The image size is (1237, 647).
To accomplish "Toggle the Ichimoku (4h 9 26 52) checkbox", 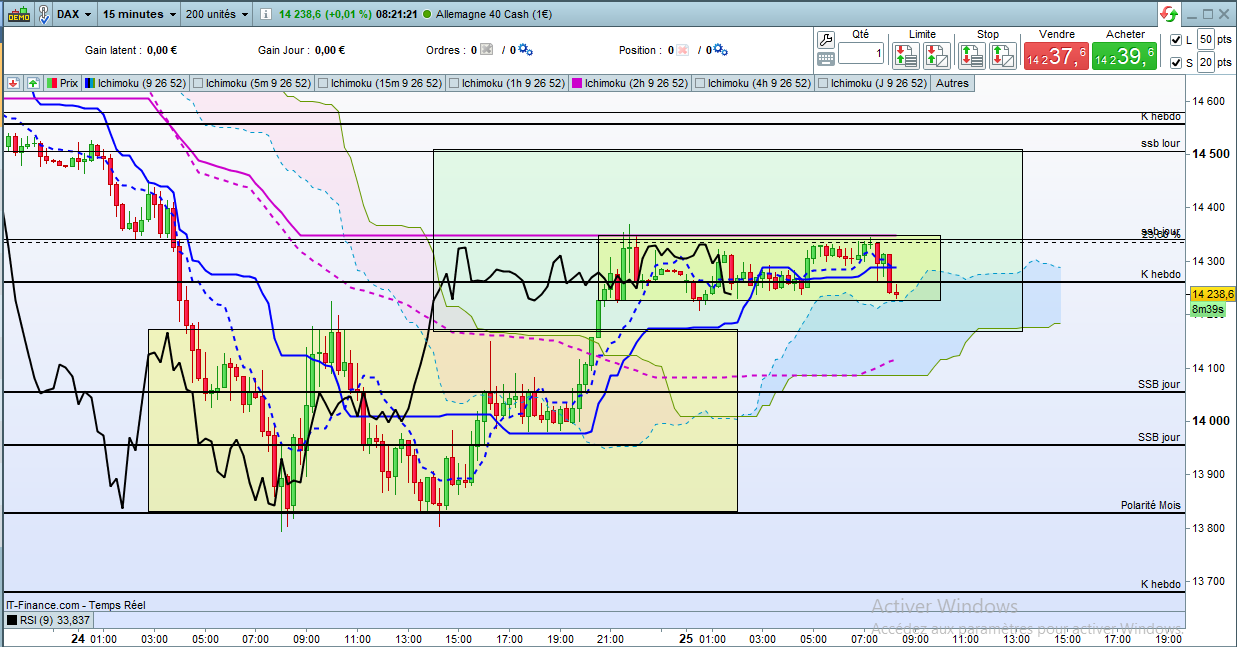I will [699, 83].
